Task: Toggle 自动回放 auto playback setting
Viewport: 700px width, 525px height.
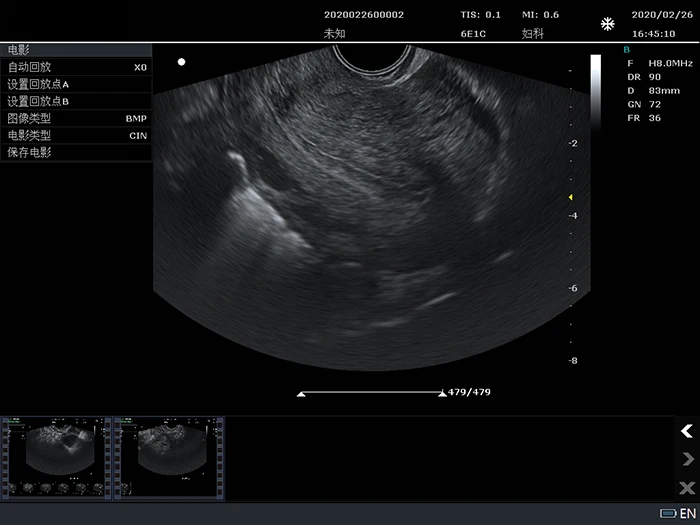Action: pyautogui.click(x=76, y=67)
